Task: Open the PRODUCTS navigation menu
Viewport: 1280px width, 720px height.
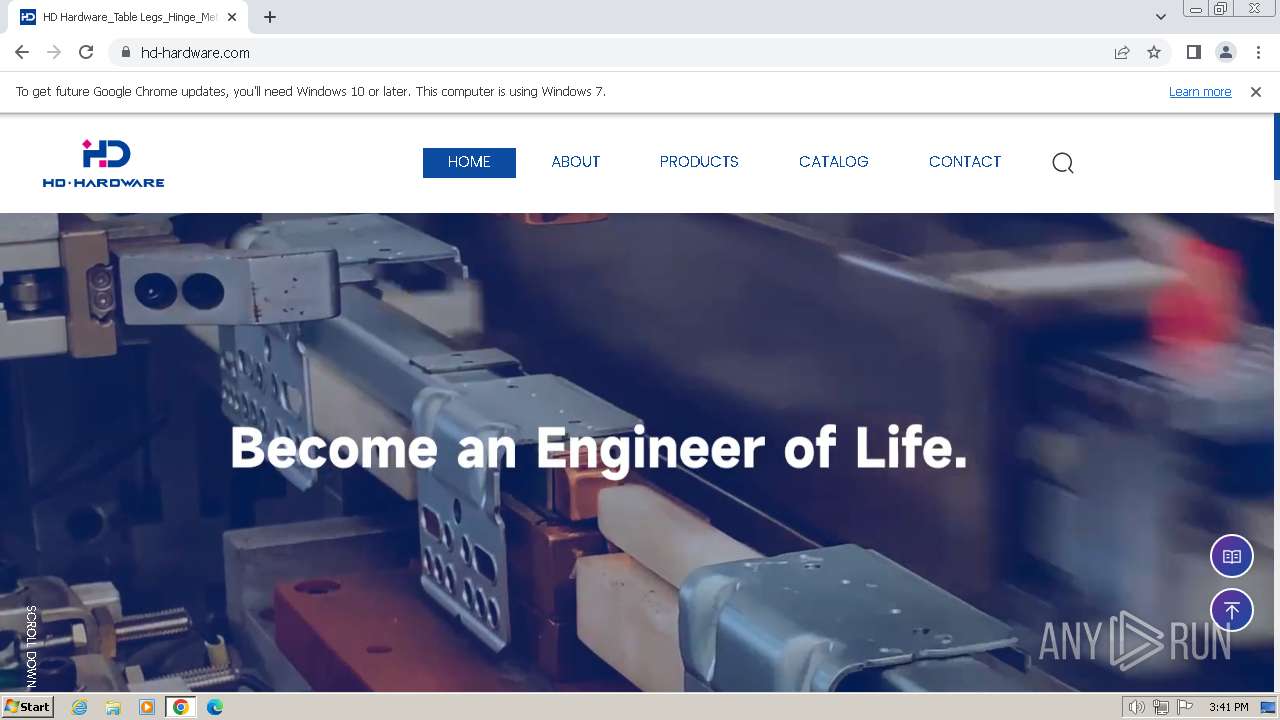Action: (x=699, y=162)
